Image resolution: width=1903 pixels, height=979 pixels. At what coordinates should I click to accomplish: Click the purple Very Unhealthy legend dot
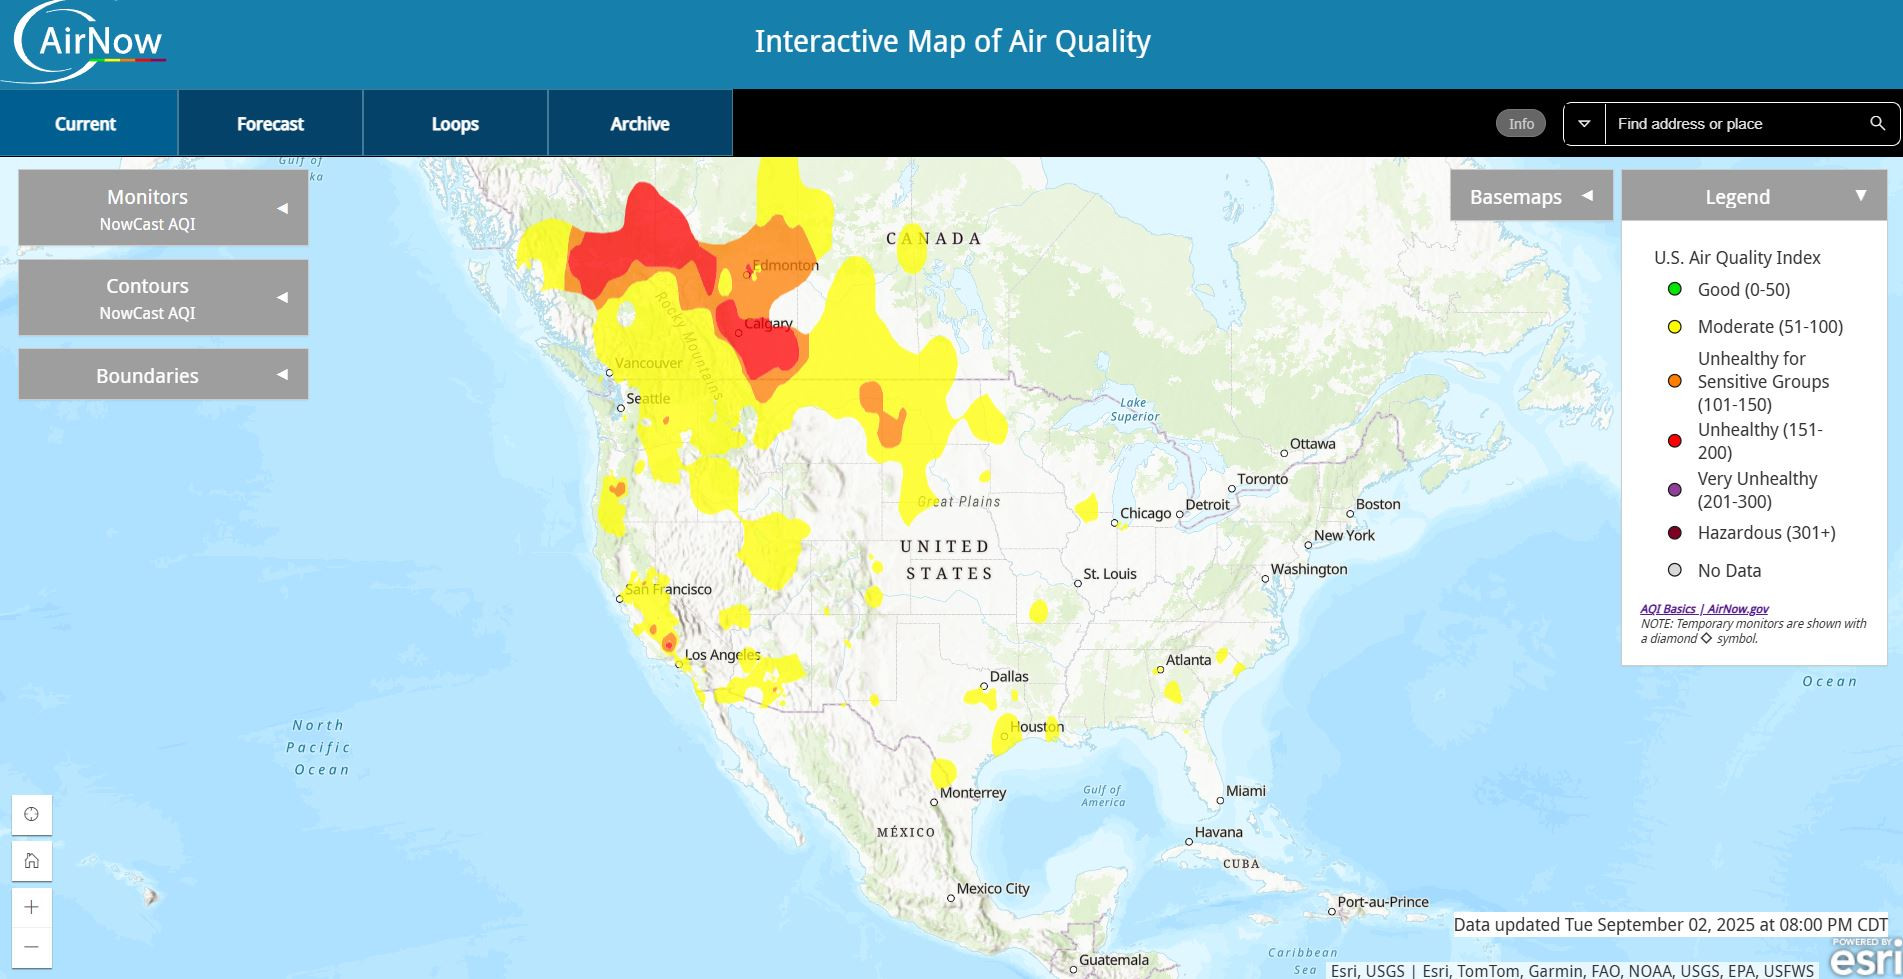pyautogui.click(x=1675, y=490)
